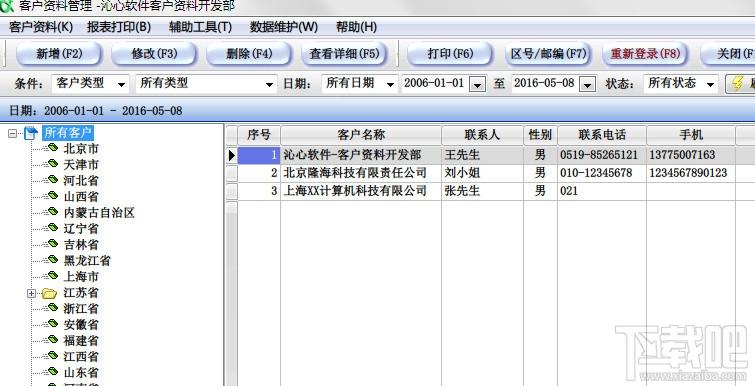Click the 打印(F6) button

coord(450,53)
